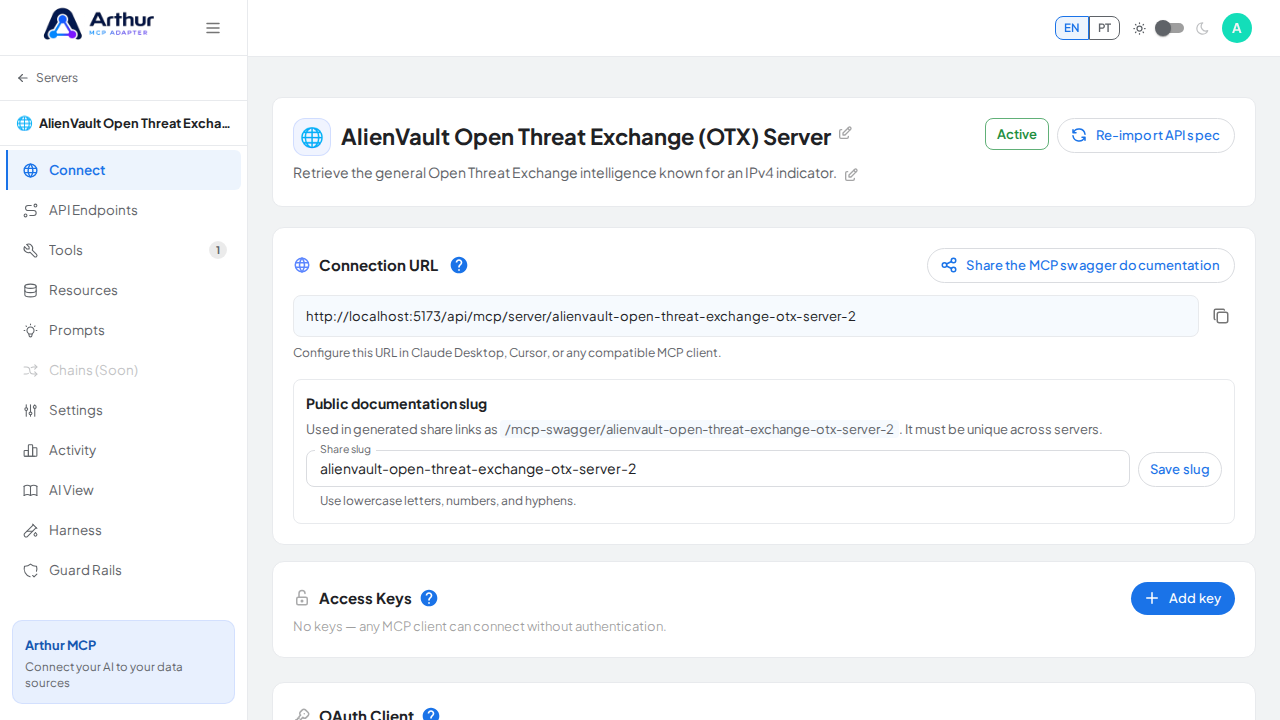Click the Access Keys lock icon
The image size is (1280, 720).
coord(302,598)
